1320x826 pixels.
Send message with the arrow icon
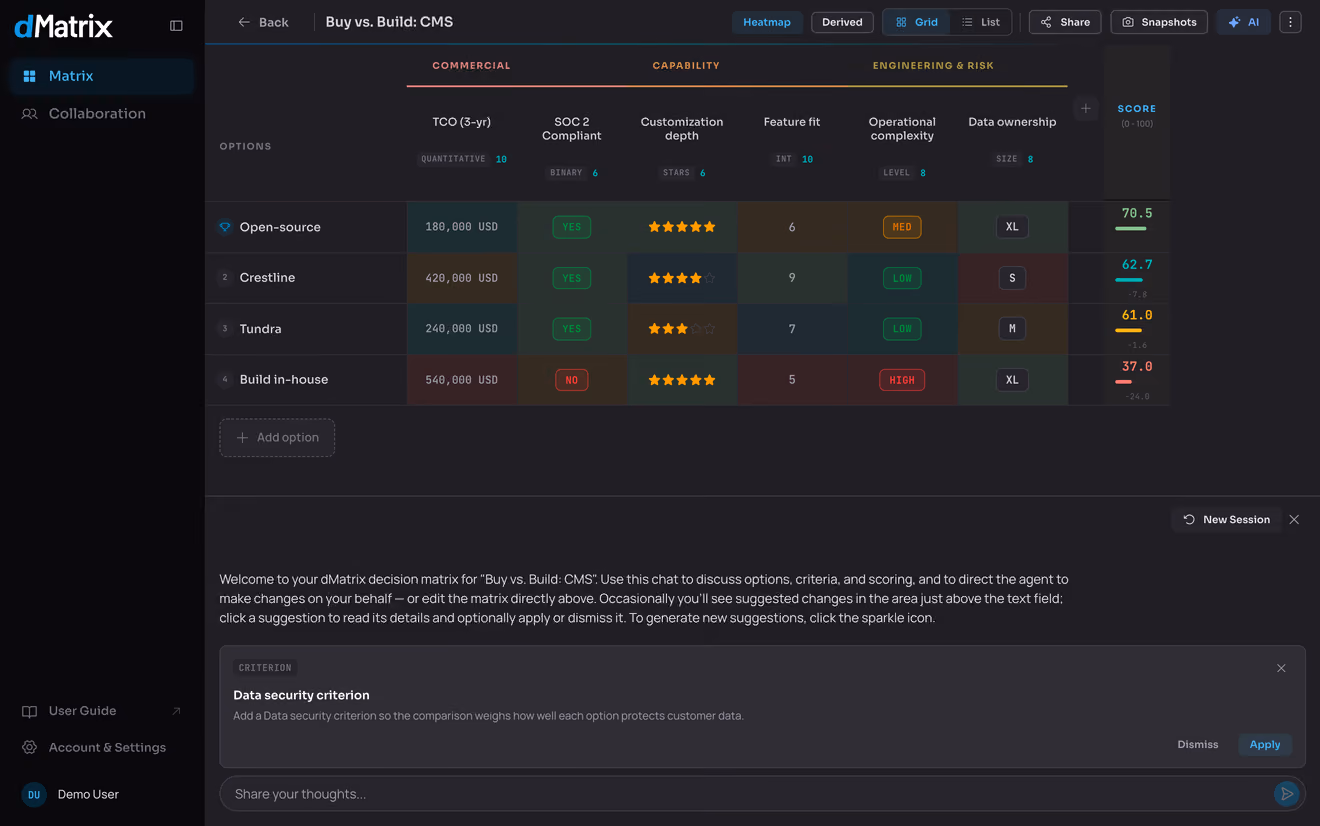(x=1286, y=794)
